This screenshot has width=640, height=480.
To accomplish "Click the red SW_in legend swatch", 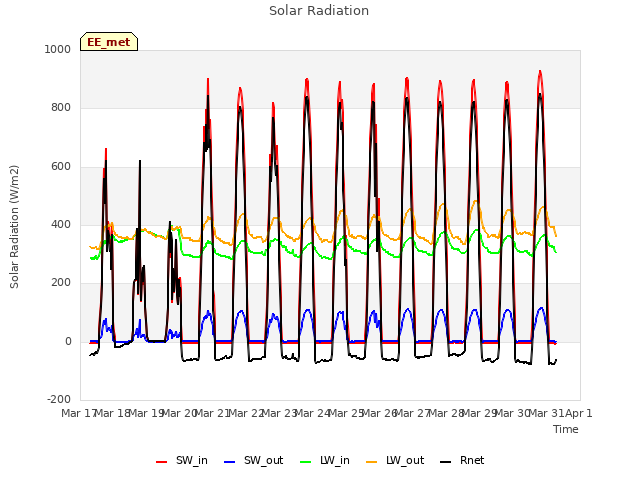I will (162, 462).
